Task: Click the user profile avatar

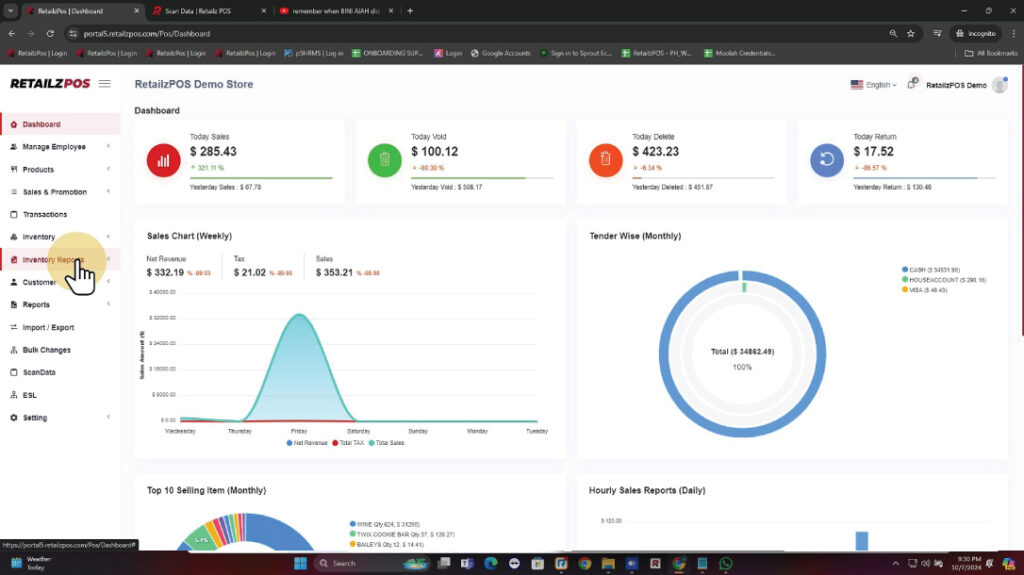Action: tap(999, 85)
